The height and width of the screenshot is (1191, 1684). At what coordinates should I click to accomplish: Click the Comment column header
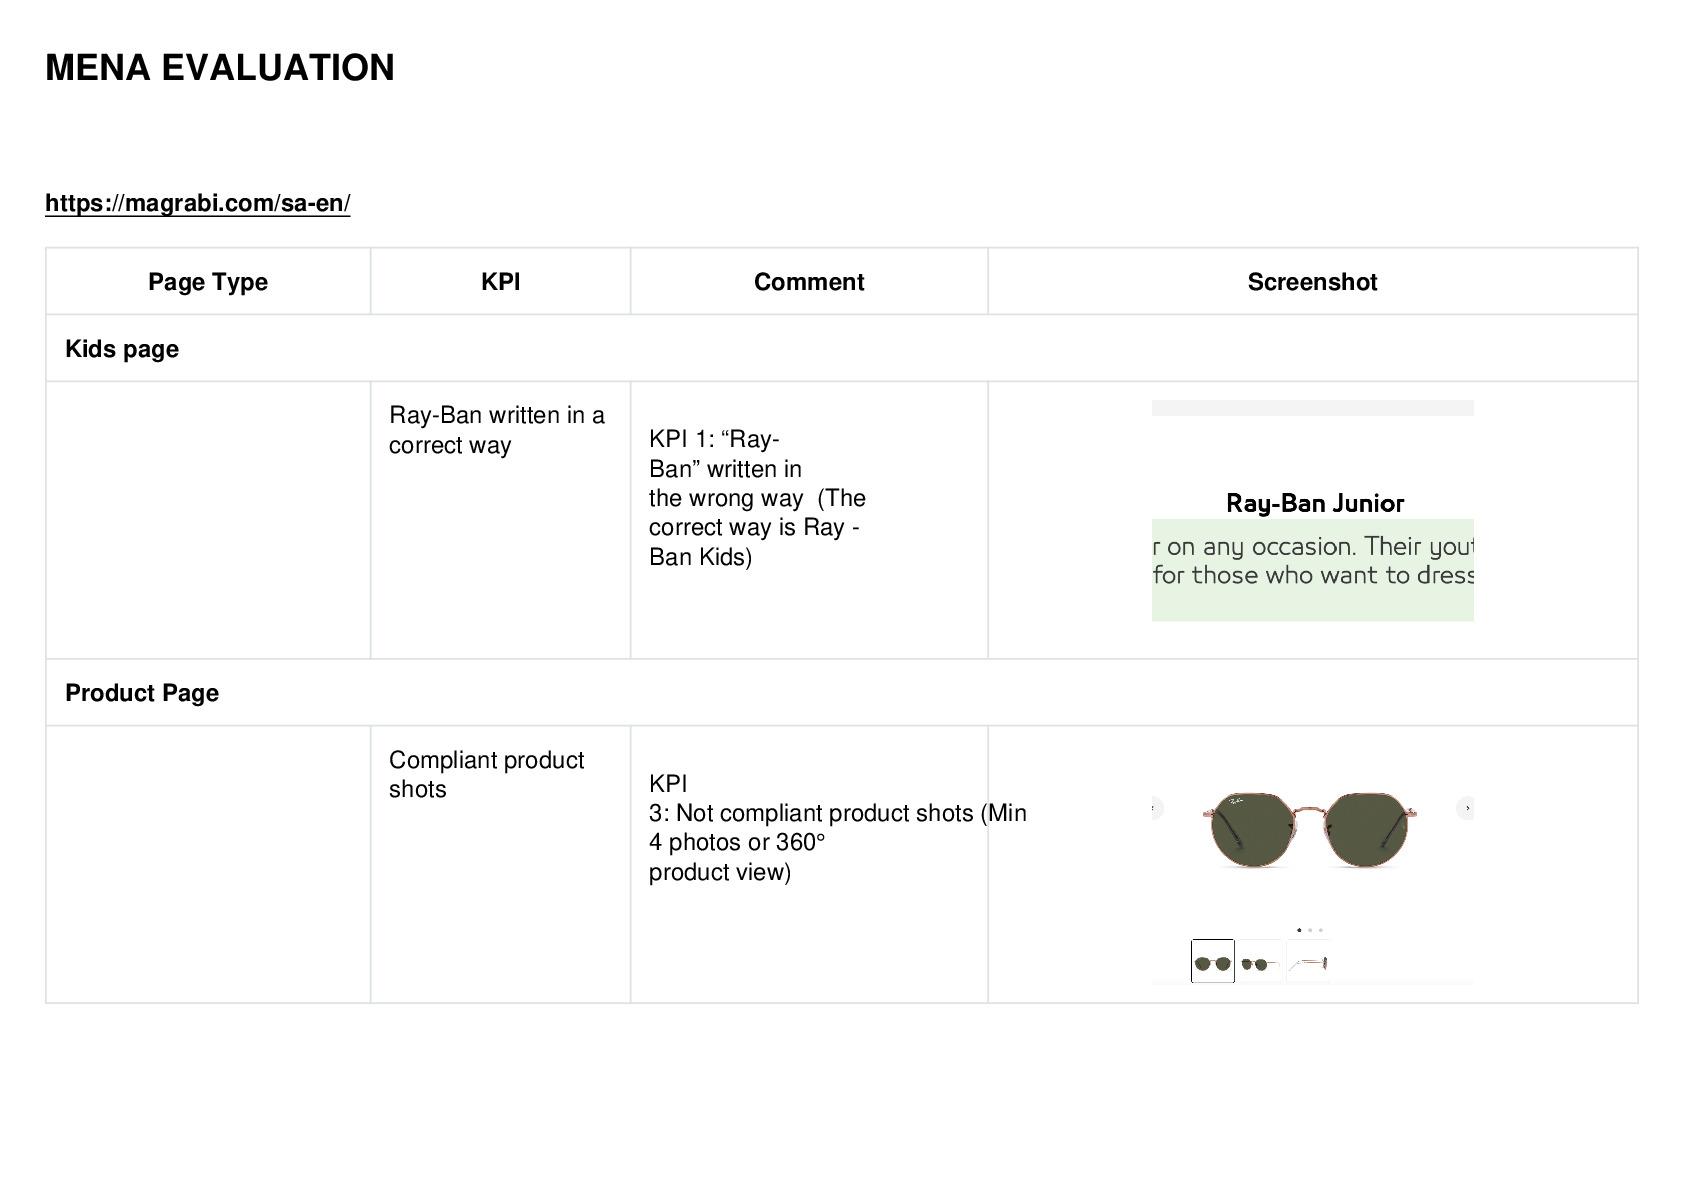click(809, 282)
